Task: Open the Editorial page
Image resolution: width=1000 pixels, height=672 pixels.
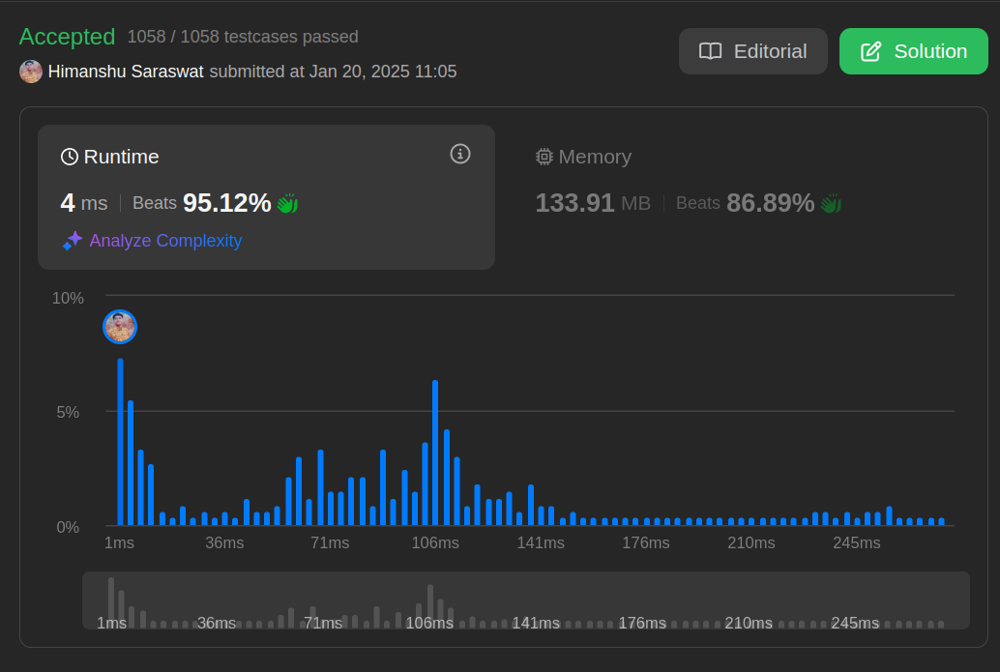Action: coord(753,51)
